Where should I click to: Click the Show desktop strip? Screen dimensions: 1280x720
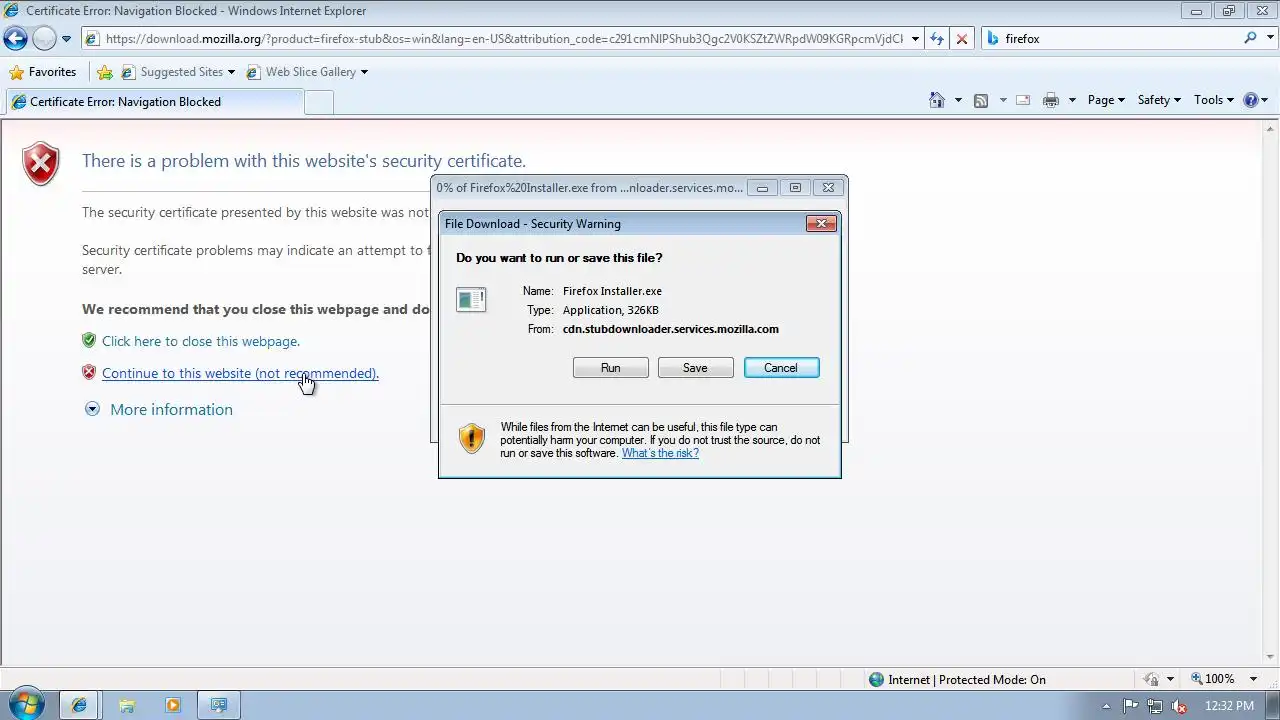tap(1272, 705)
